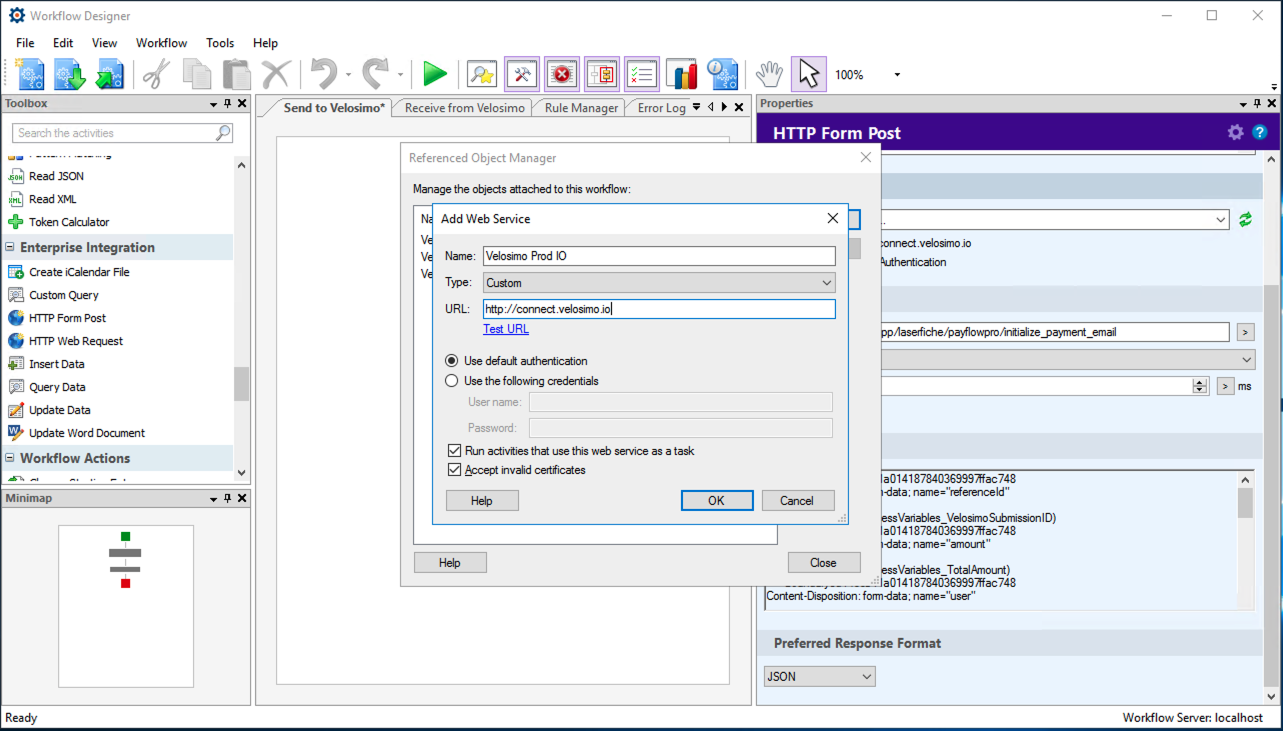Click the Delete X toolbar icon
Image resolution: width=1283 pixels, height=731 pixels.
(x=276, y=74)
